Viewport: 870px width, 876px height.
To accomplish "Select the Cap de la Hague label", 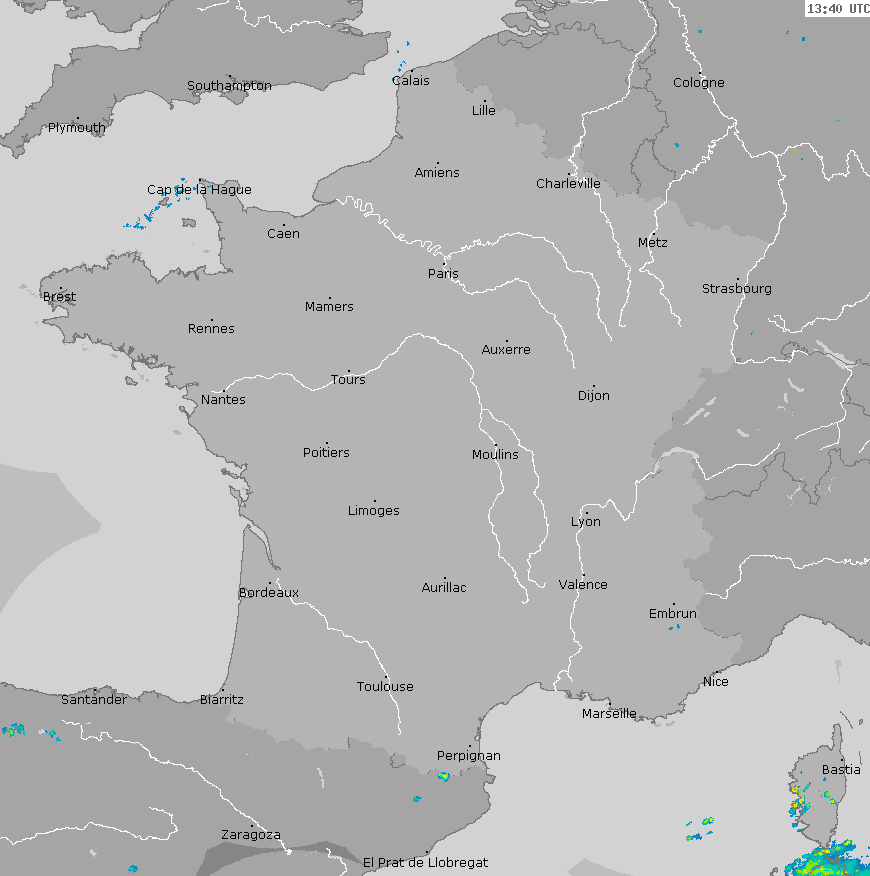I will 199,190.
